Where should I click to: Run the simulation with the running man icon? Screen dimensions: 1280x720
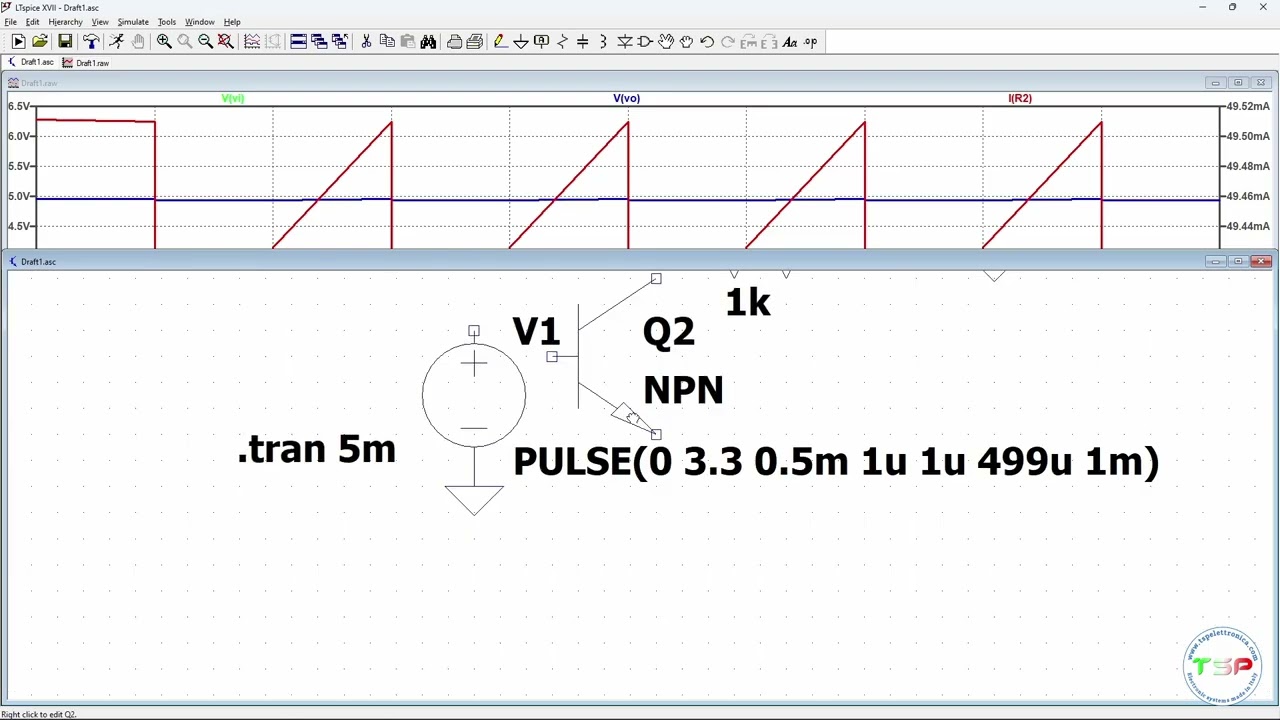point(116,42)
